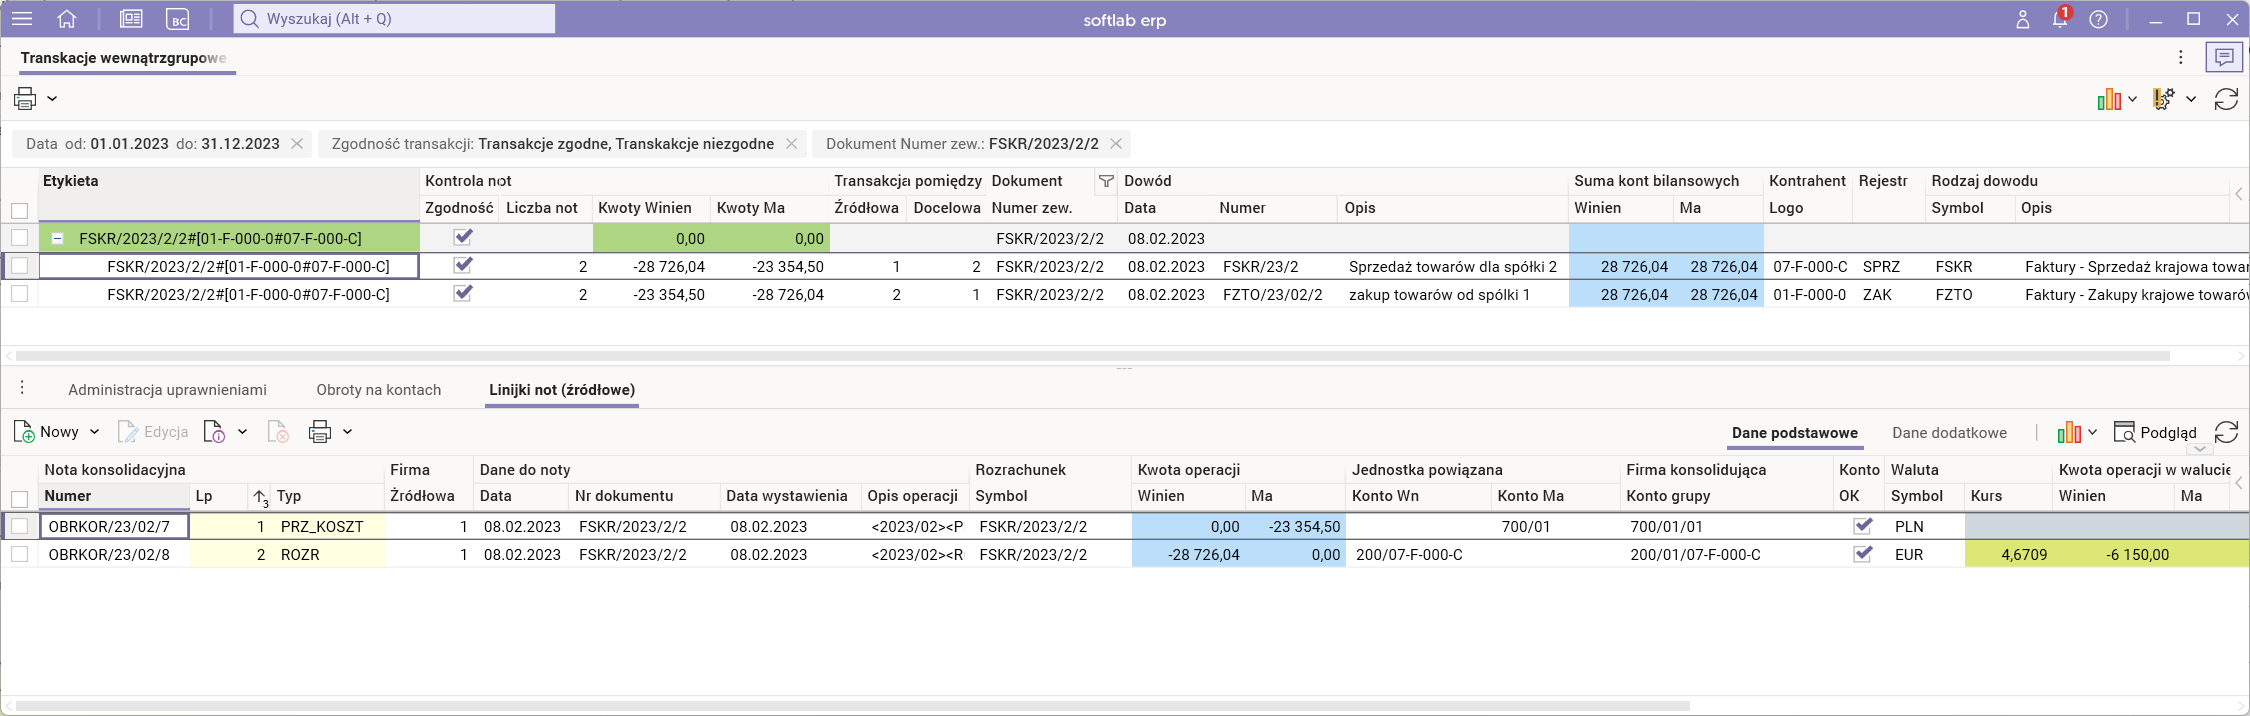Tick the checkbox for the FZTO/23/02/2 row
This screenshot has width=2250, height=716.
(19, 294)
